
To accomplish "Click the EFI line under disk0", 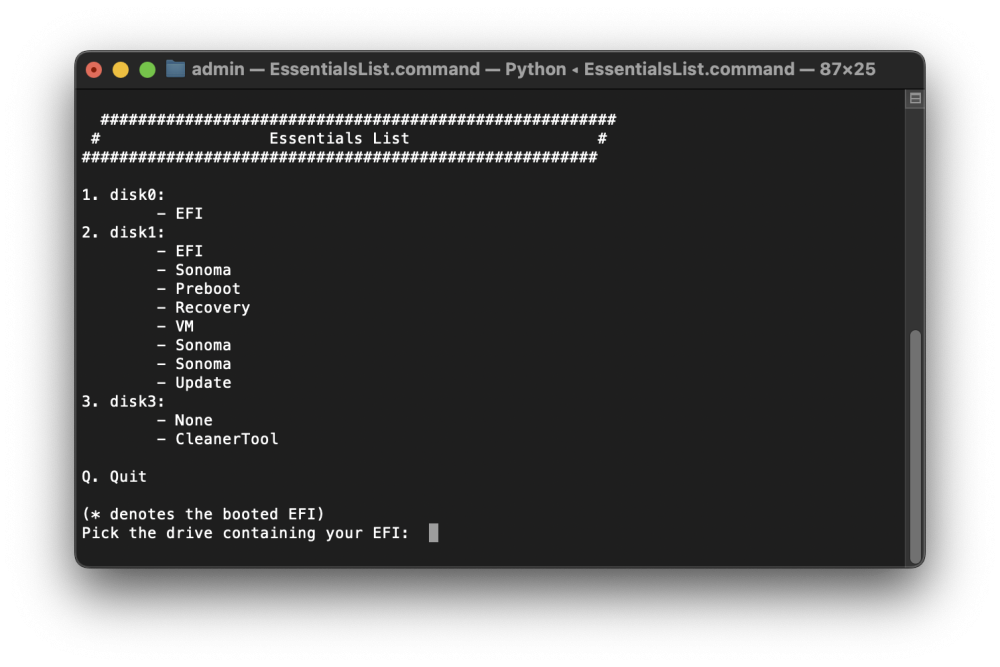I will [x=180, y=214].
